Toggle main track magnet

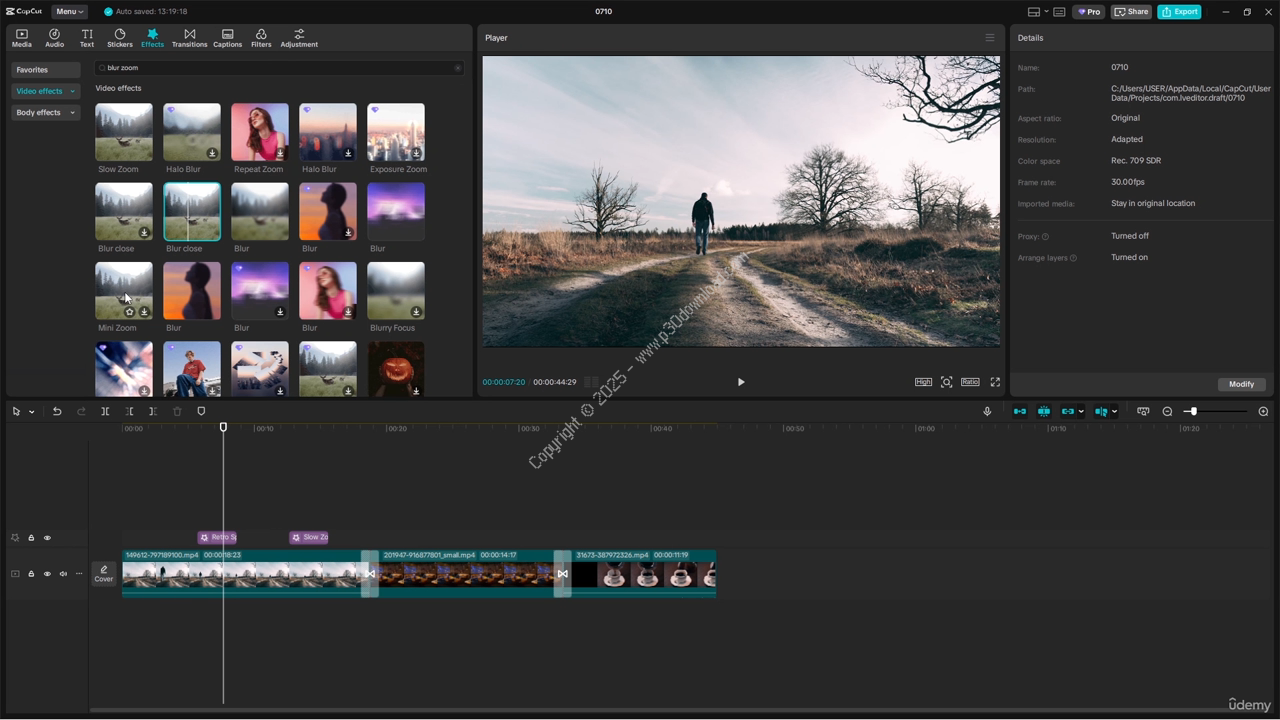click(1020, 412)
